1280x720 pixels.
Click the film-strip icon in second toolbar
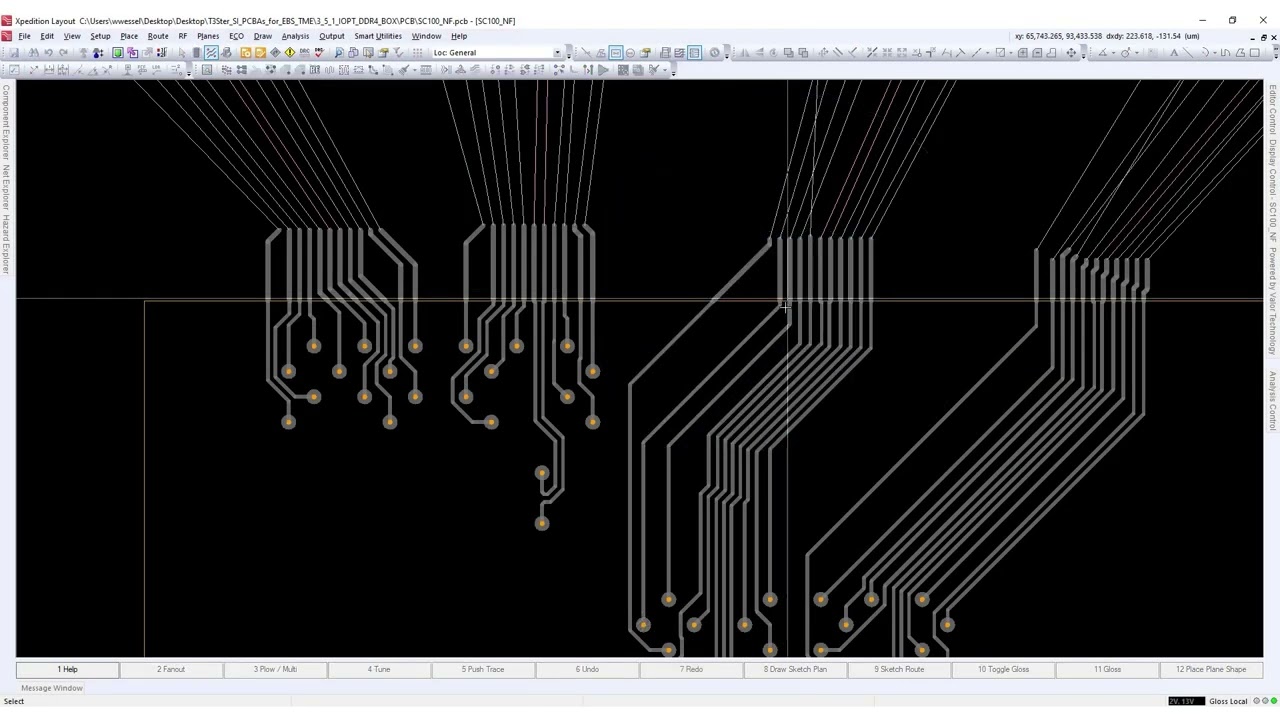pos(622,70)
